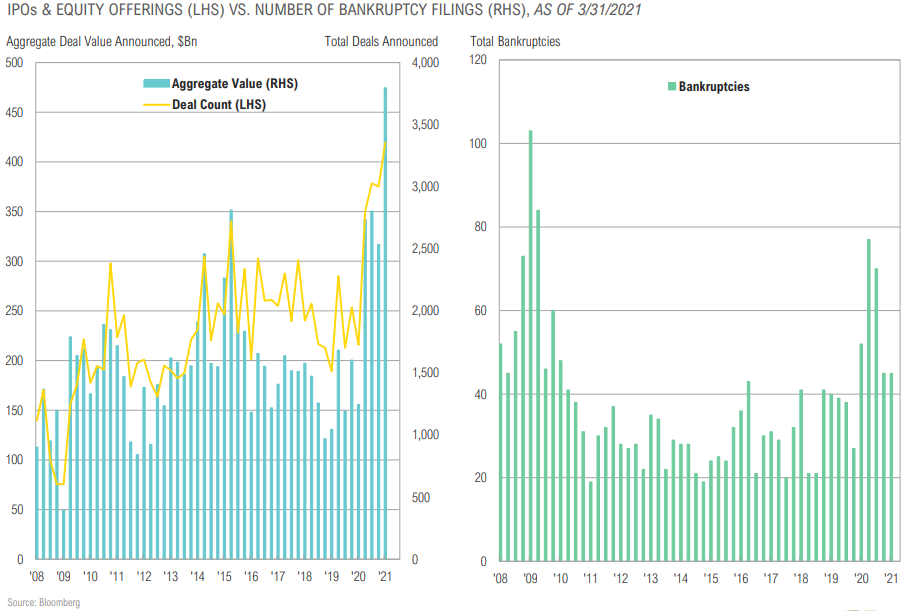Select the 'Aggregate Value (RHS)' legend label
911x611 pixels.
(x=235, y=84)
